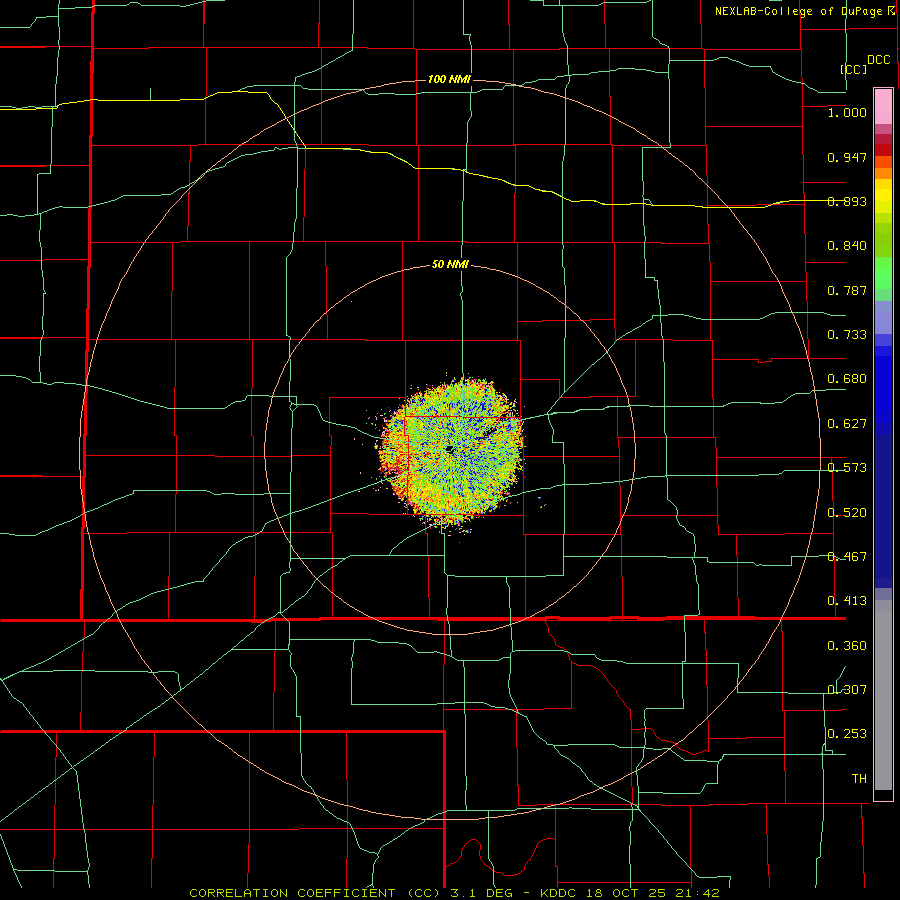The width and height of the screenshot is (900, 900).
Task: Click the 1.000 color scale value
Action: coord(847,112)
